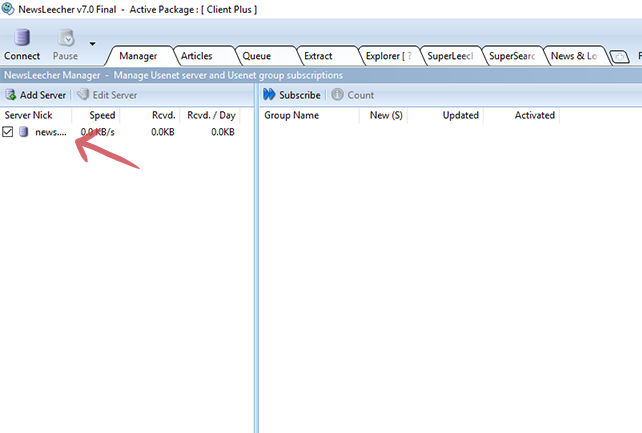Open the SuperSearch tab
Image resolution: width=642 pixels, height=433 pixels.
tap(512, 56)
